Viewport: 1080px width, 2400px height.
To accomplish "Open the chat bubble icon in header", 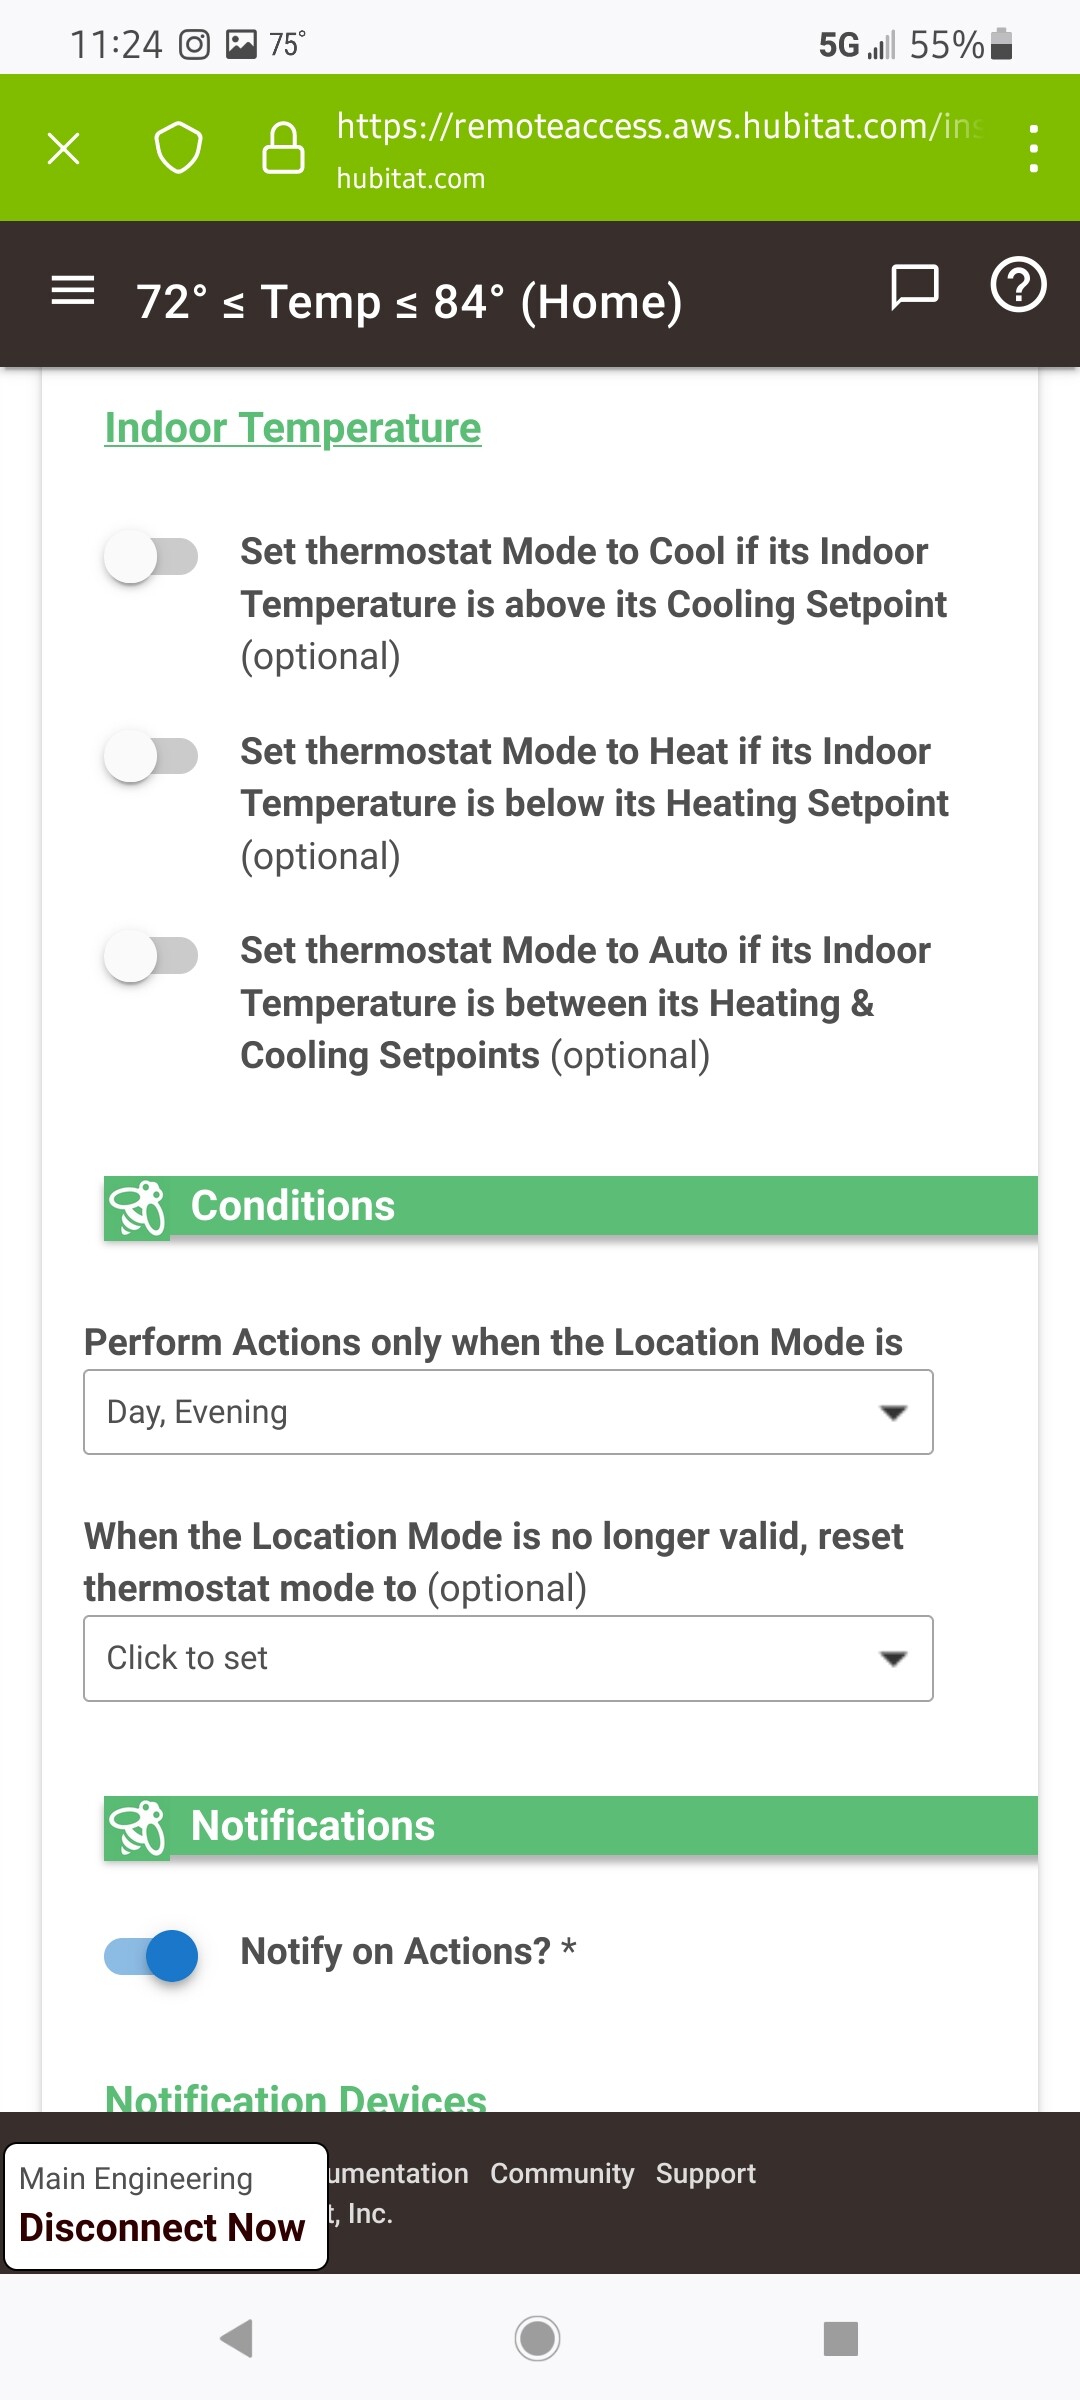I will (x=914, y=287).
